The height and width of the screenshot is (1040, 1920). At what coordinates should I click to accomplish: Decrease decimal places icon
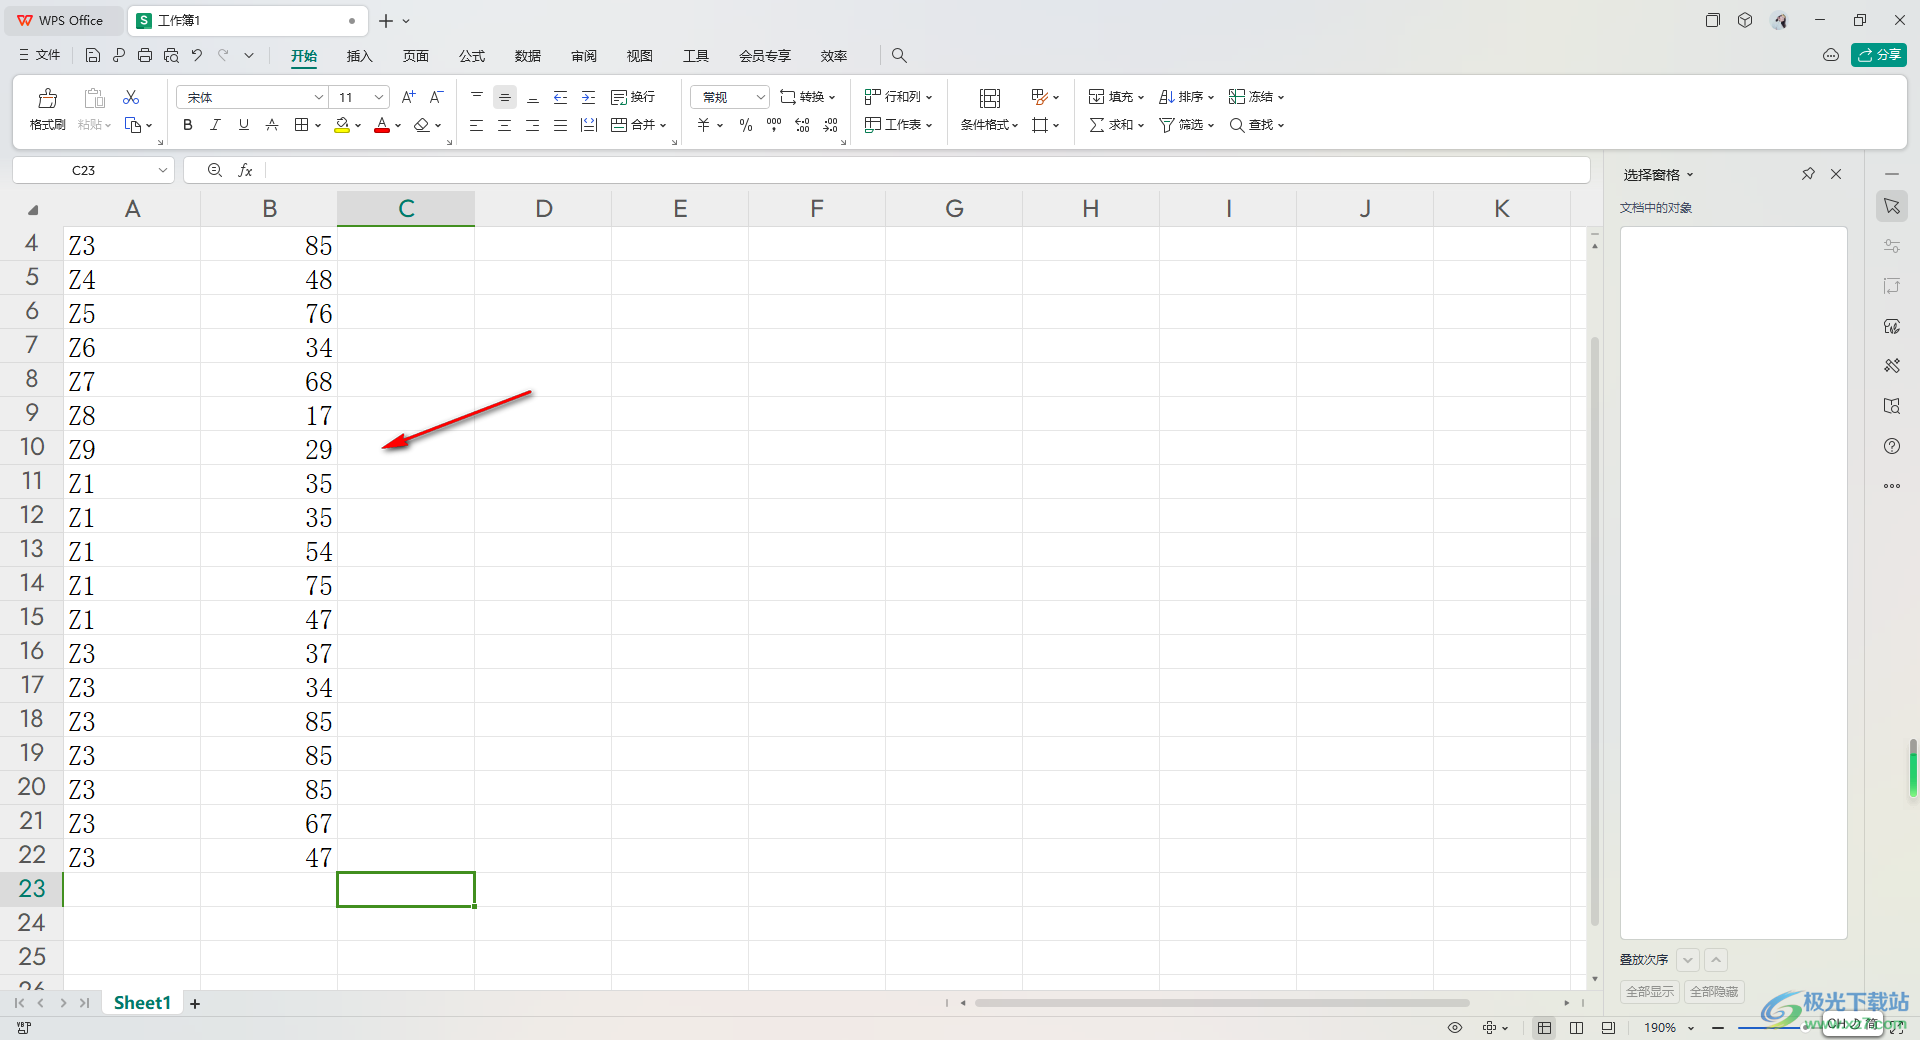830,125
